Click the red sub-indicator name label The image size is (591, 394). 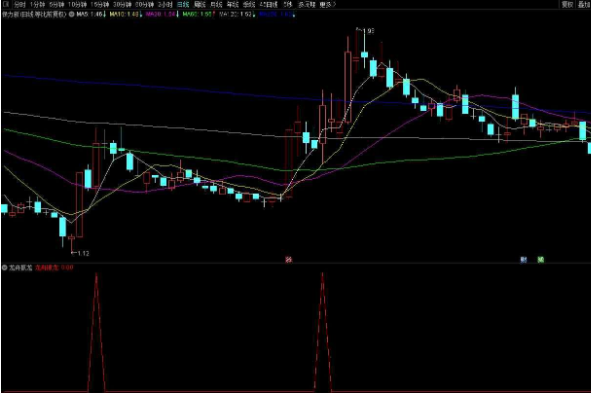[x=46, y=268]
